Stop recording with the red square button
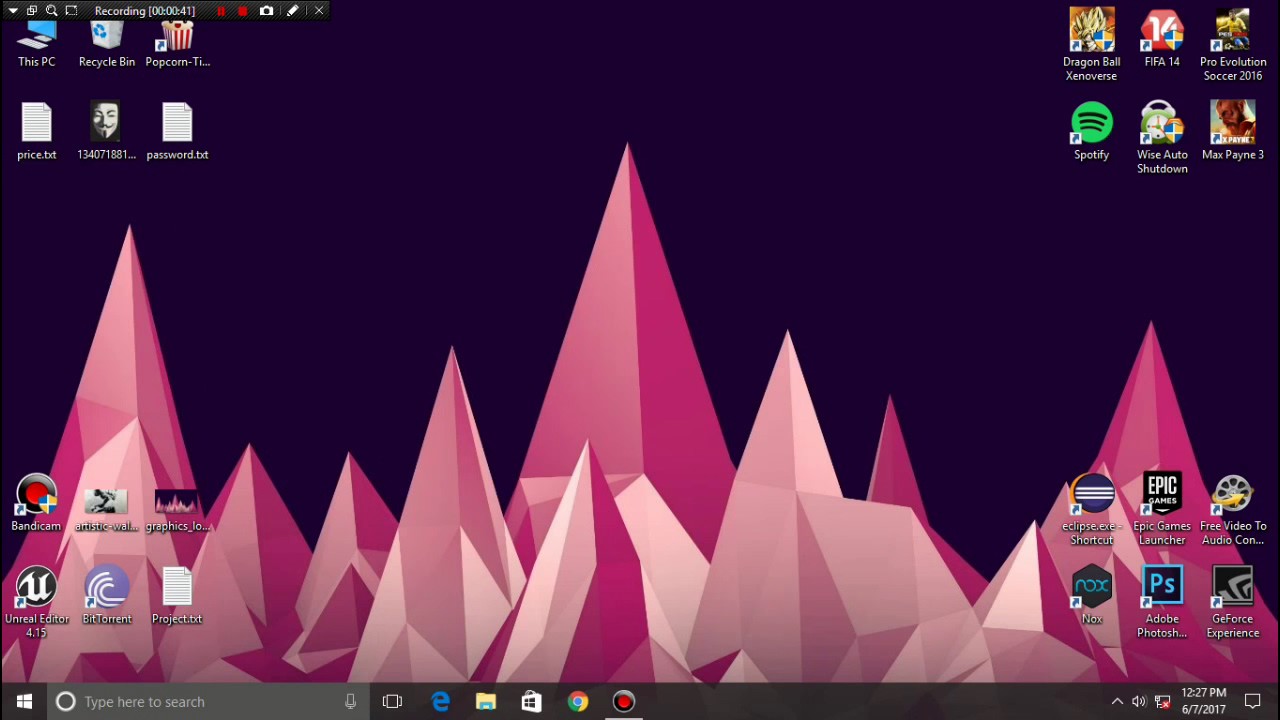The height and width of the screenshot is (720, 1280). 242,11
